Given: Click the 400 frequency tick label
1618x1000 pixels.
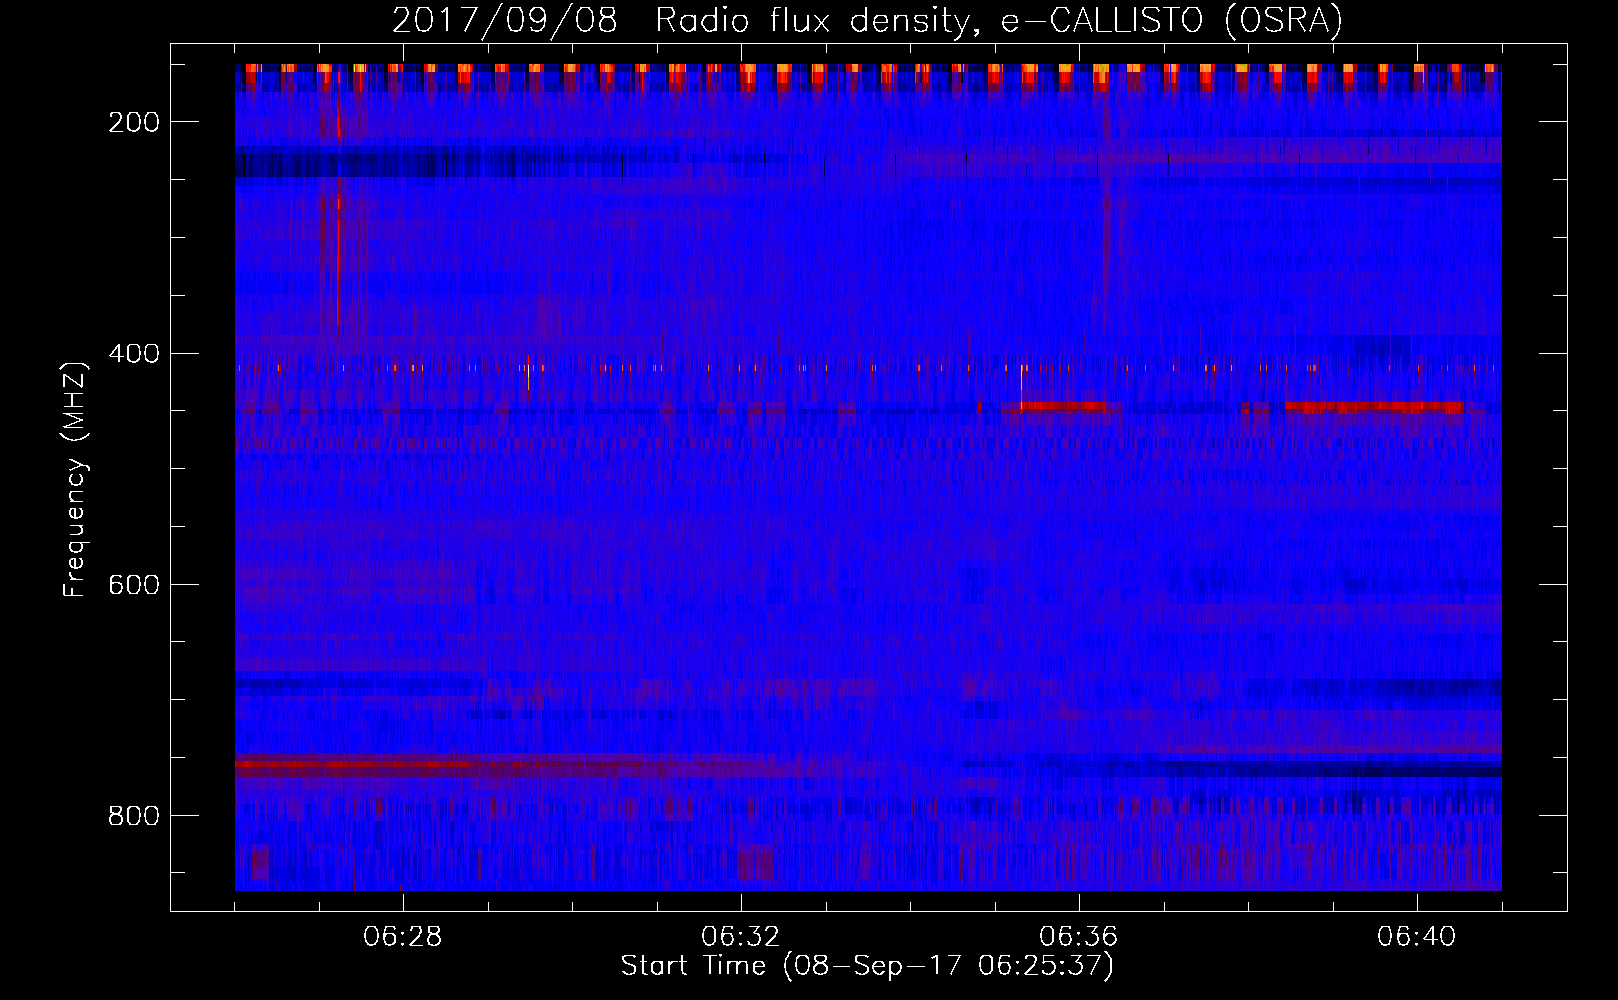Looking at the screenshot, I should (134, 353).
